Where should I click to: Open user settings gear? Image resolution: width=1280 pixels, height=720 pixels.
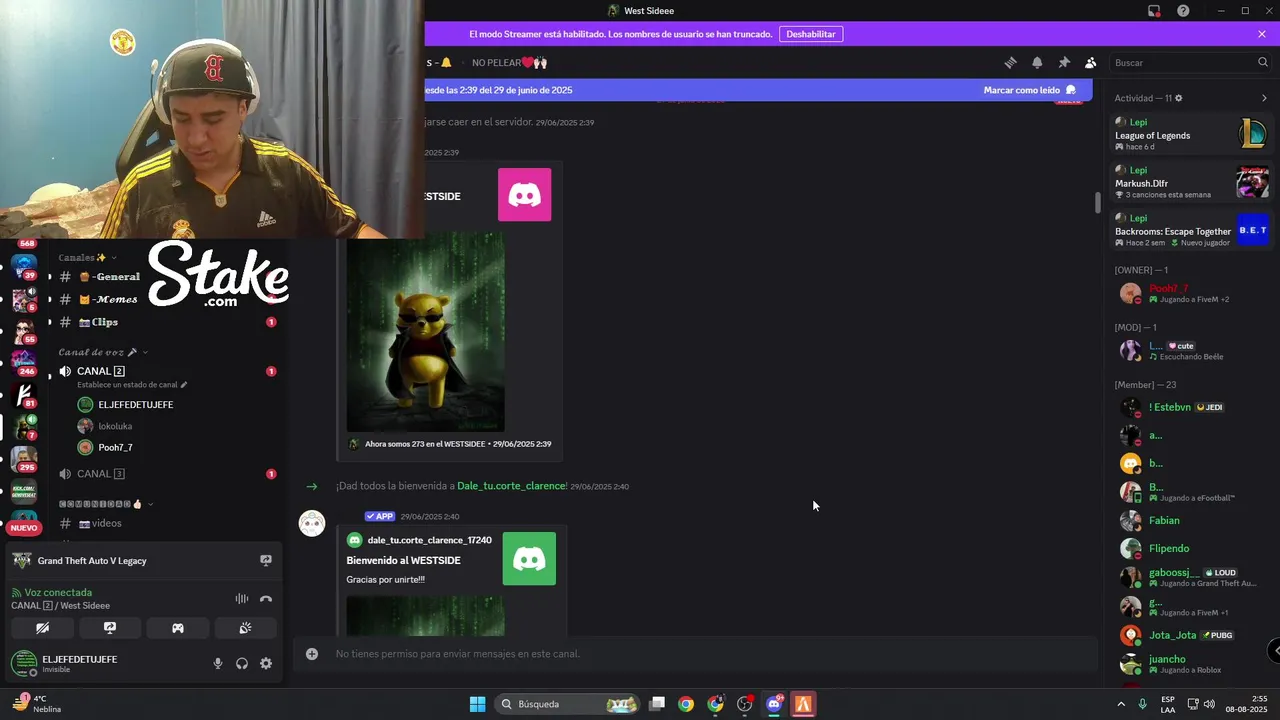coord(266,663)
